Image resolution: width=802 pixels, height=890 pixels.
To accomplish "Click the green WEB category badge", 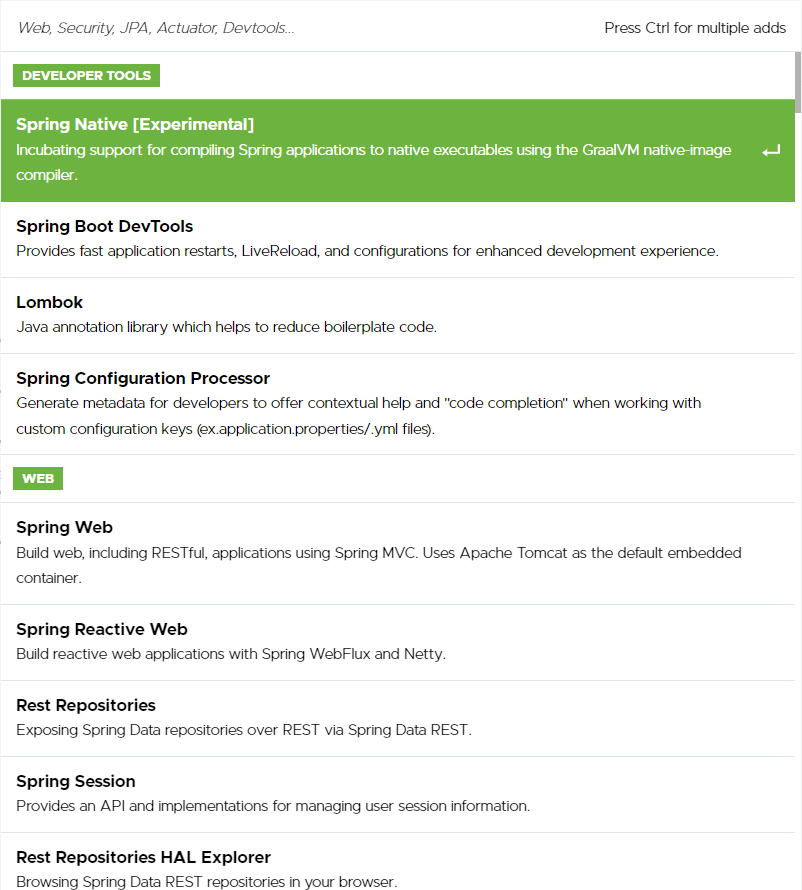I will [38, 478].
